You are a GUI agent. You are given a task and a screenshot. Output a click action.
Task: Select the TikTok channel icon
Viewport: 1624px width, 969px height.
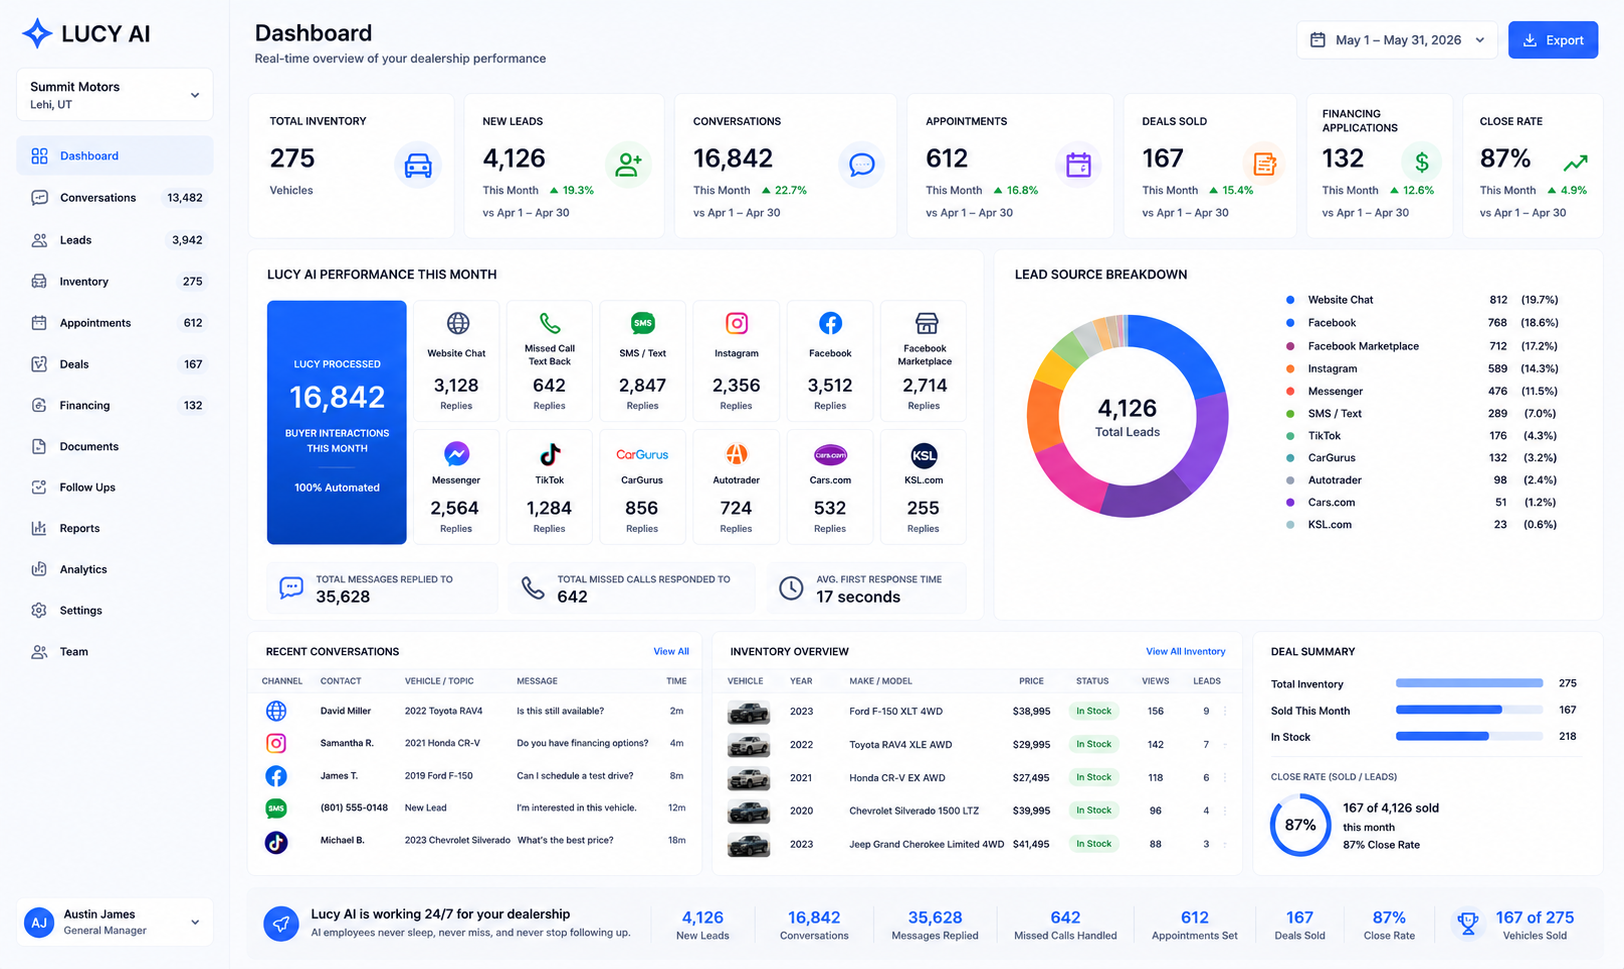pos(550,454)
